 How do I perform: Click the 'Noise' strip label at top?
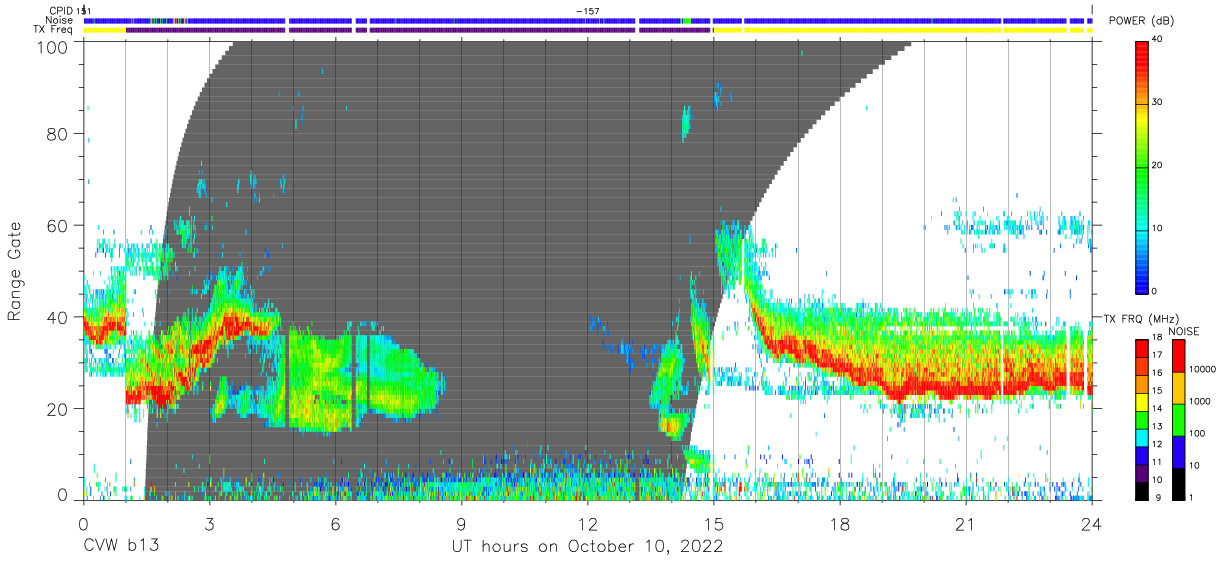(x=60, y=20)
